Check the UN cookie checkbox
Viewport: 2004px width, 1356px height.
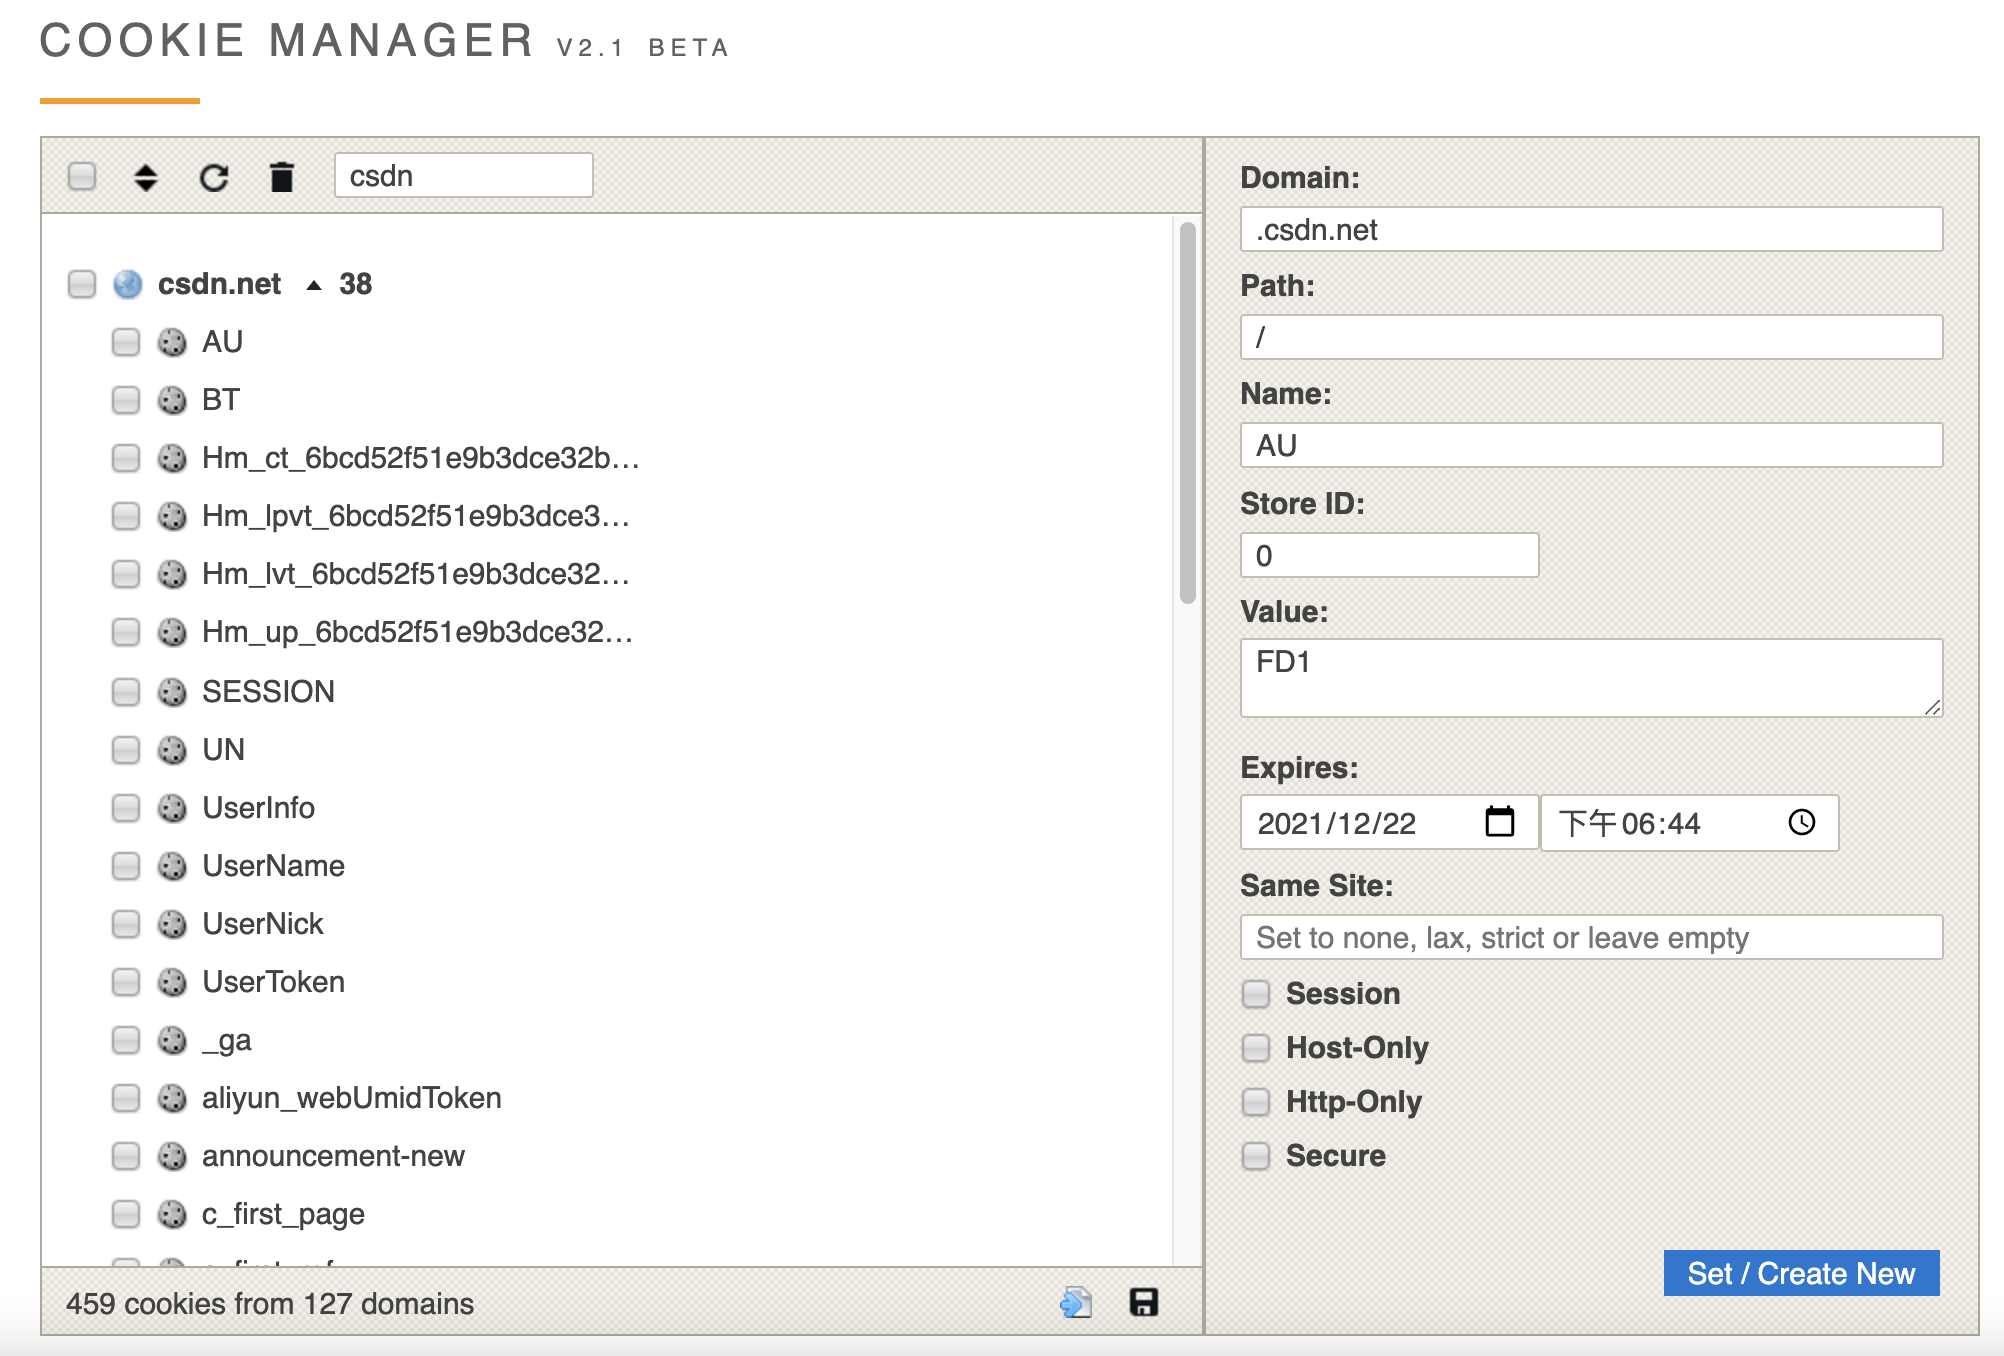click(x=126, y=750)
